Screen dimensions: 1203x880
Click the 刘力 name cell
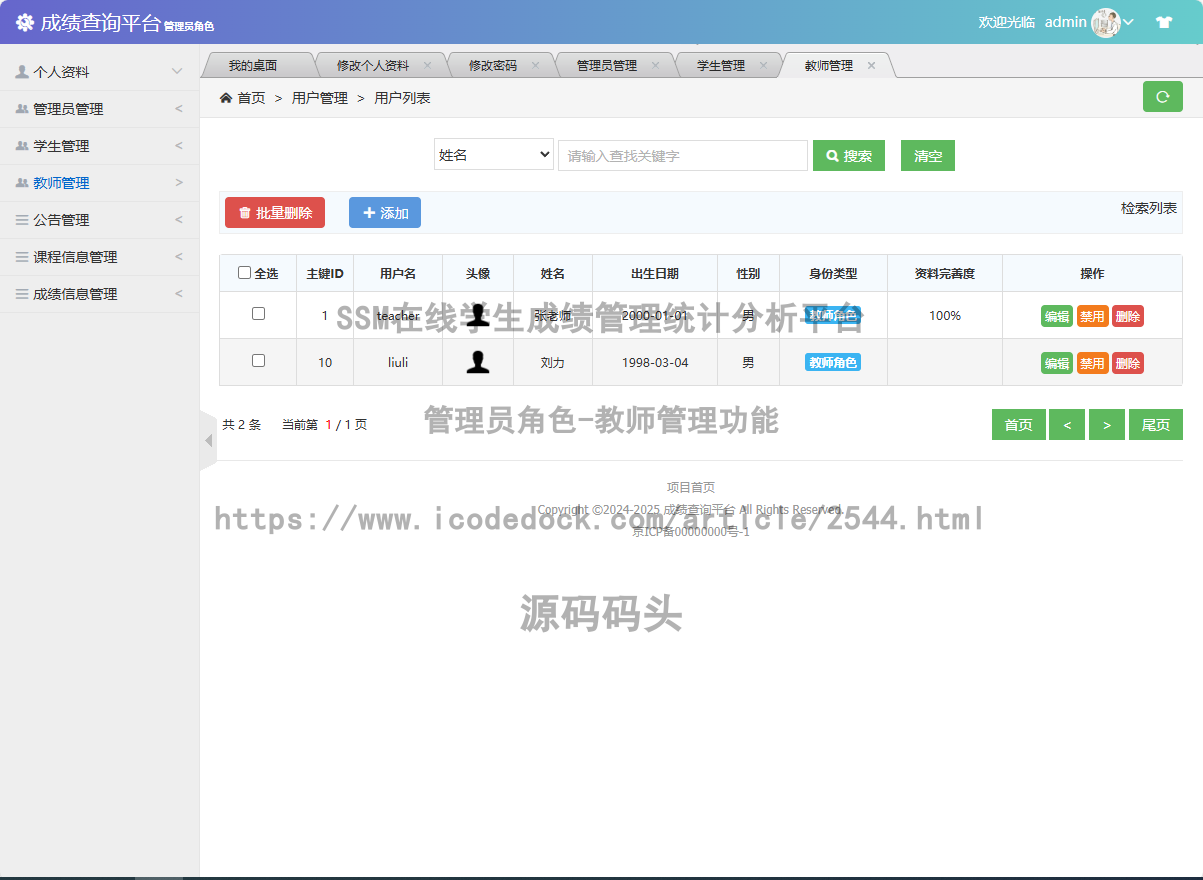(x=553, y=362)
